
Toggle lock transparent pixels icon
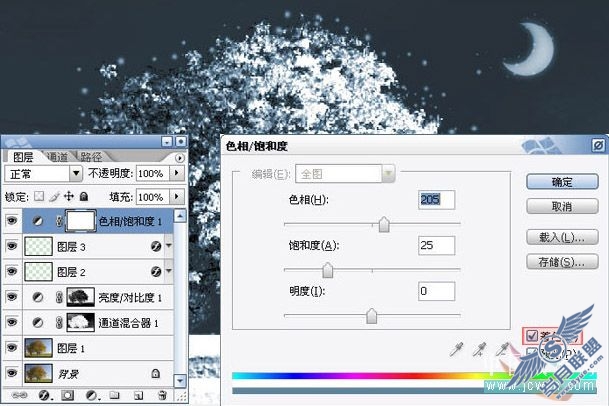[x=39, y=197]
